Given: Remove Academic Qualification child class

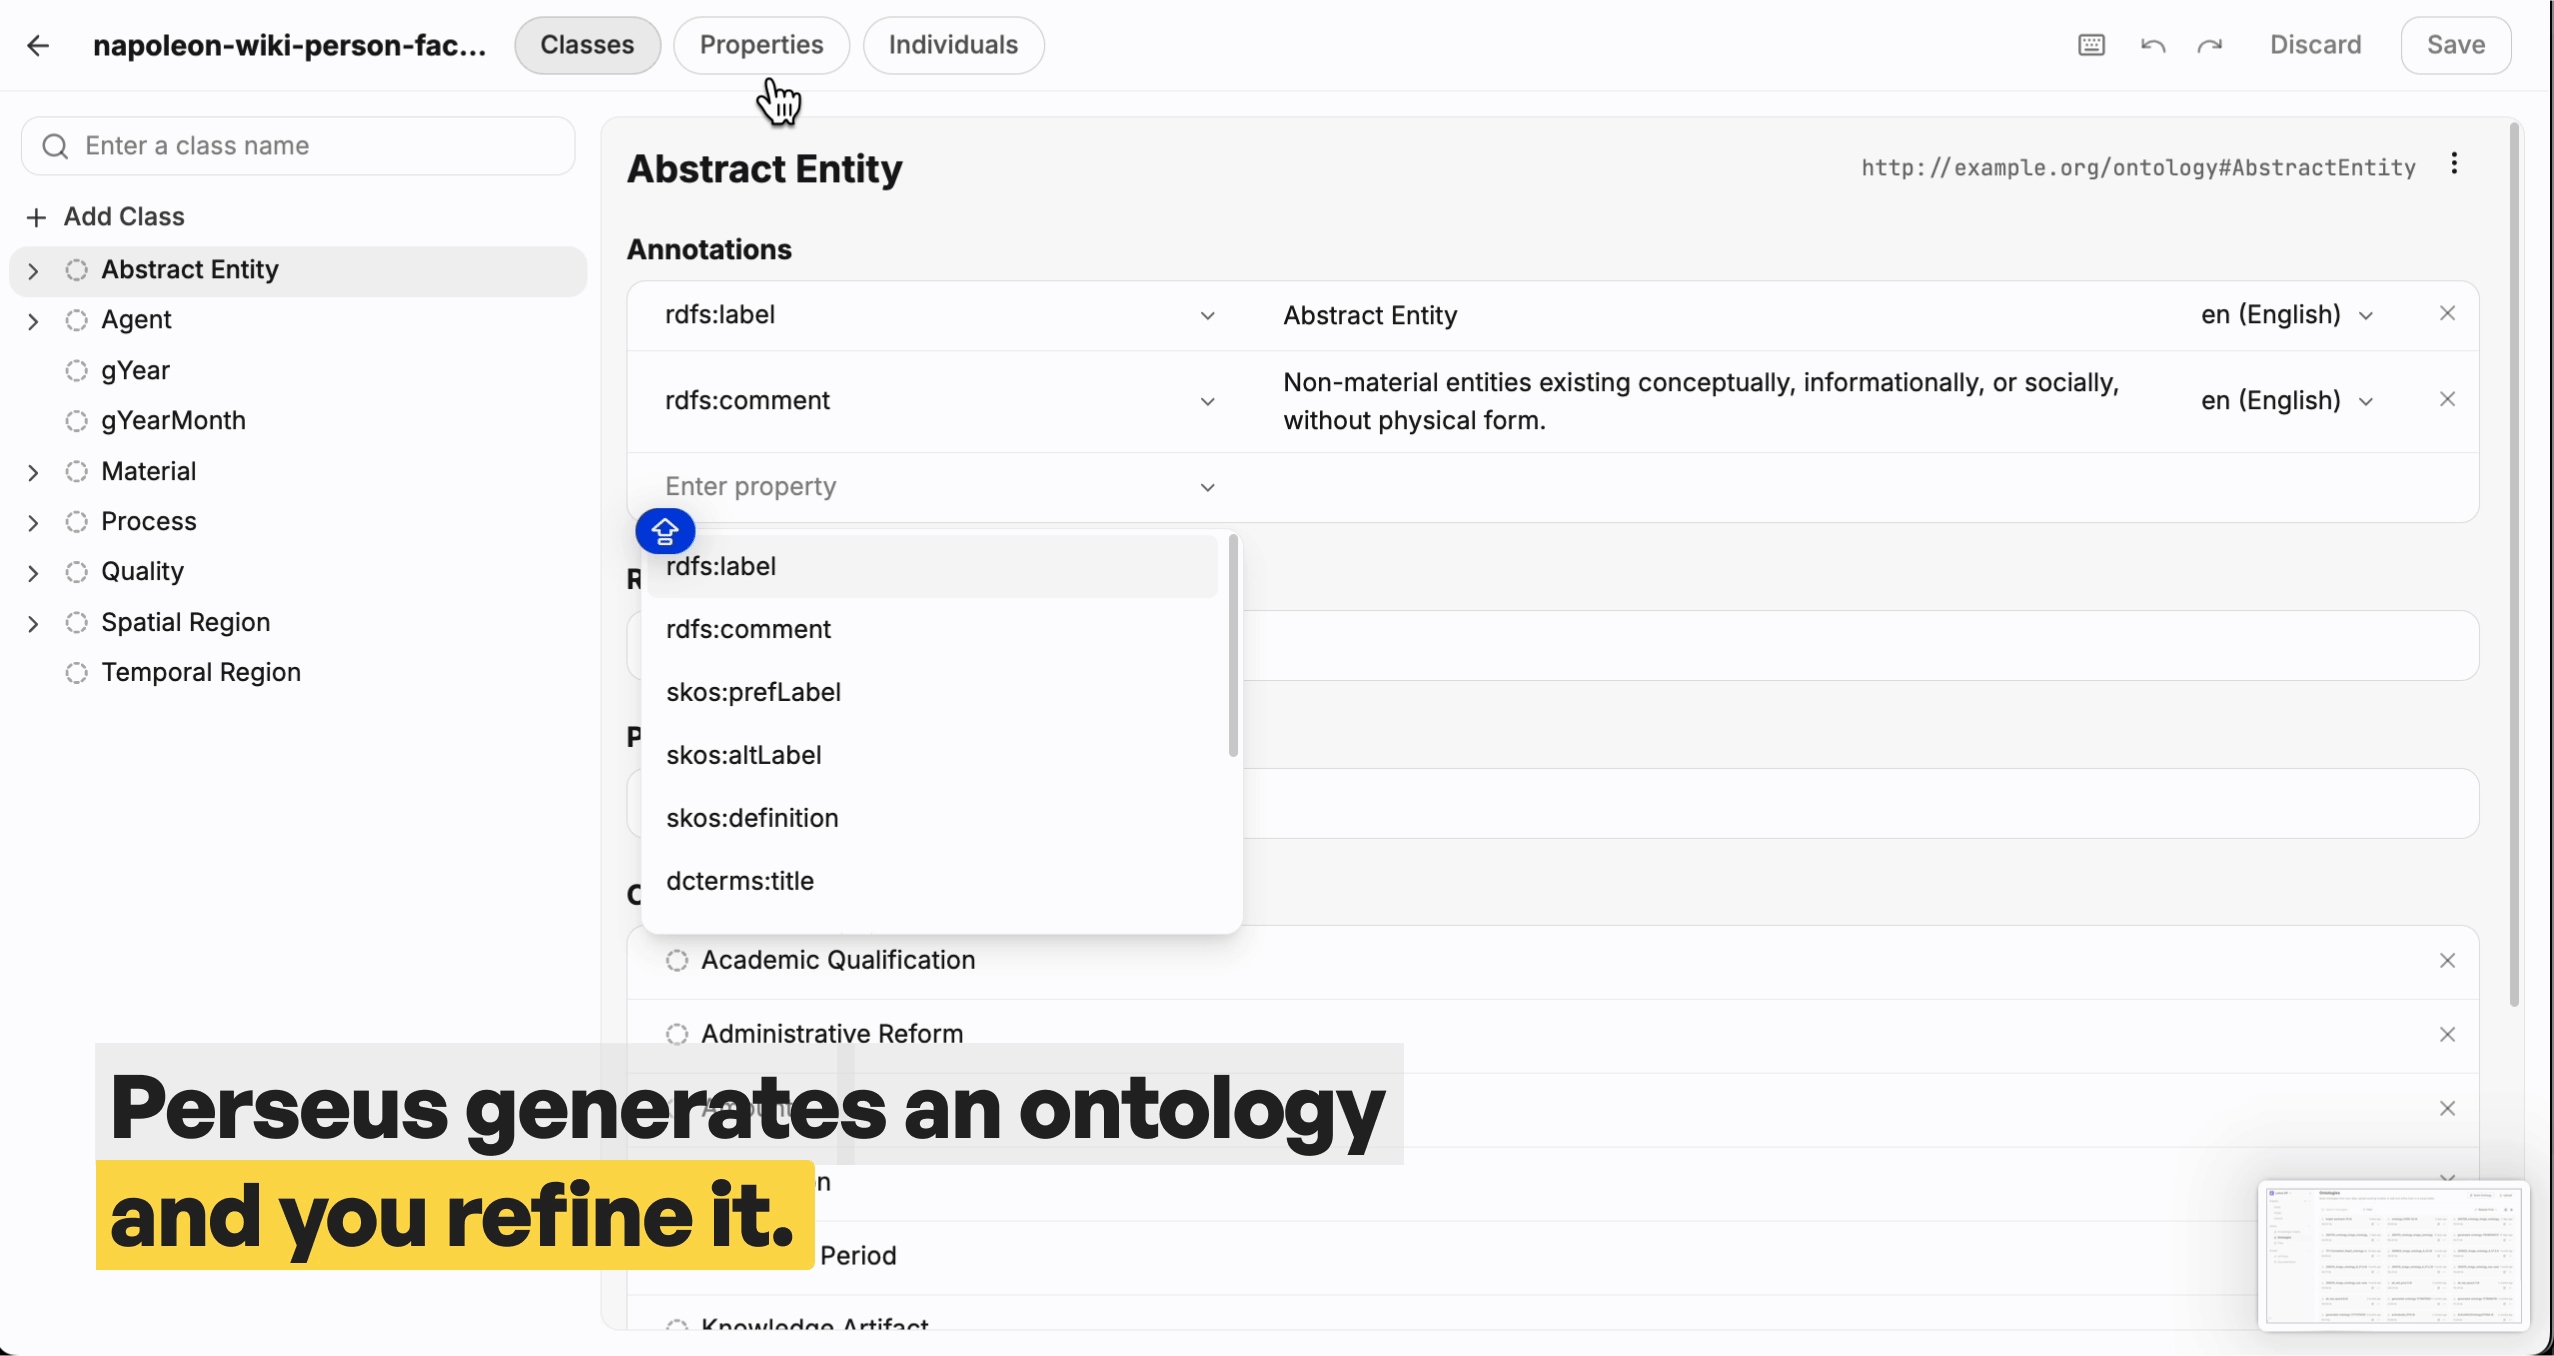Looking at the screenshot, I should click(x=2447, y=961).
